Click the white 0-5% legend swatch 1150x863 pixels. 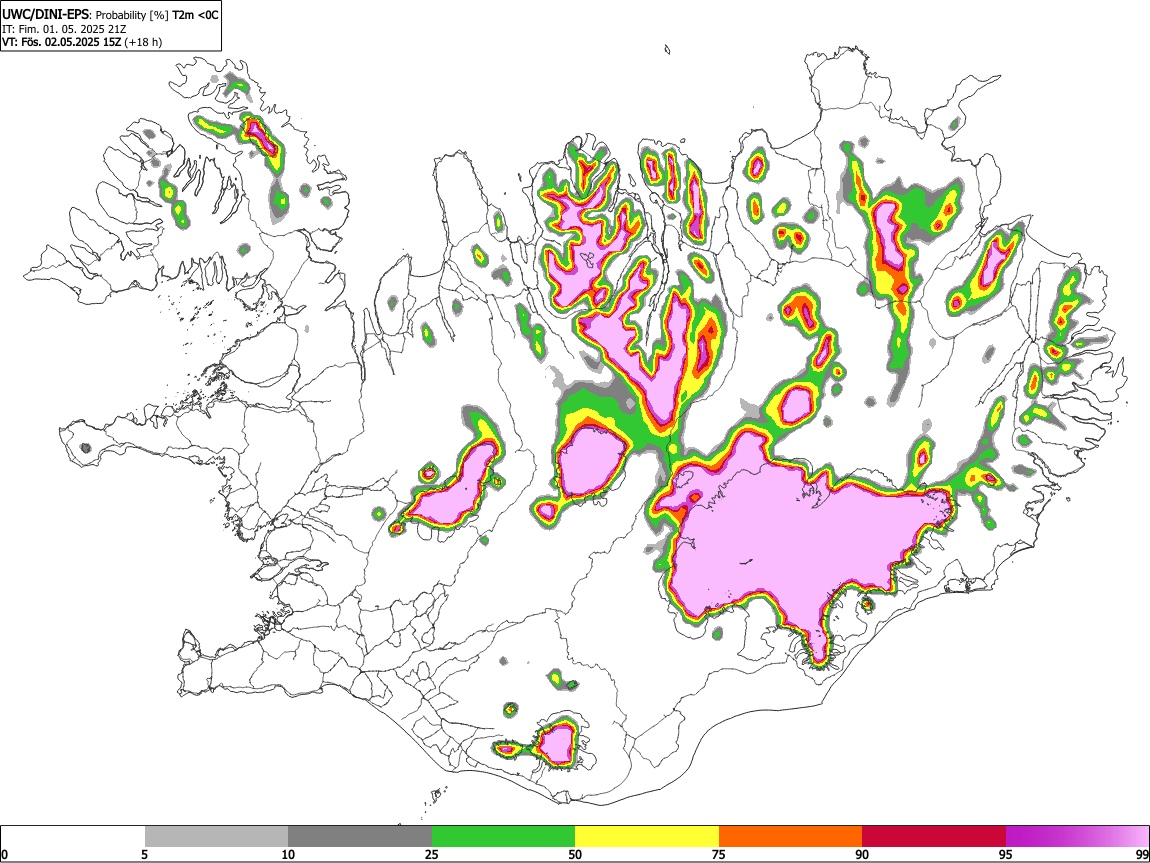73,837
